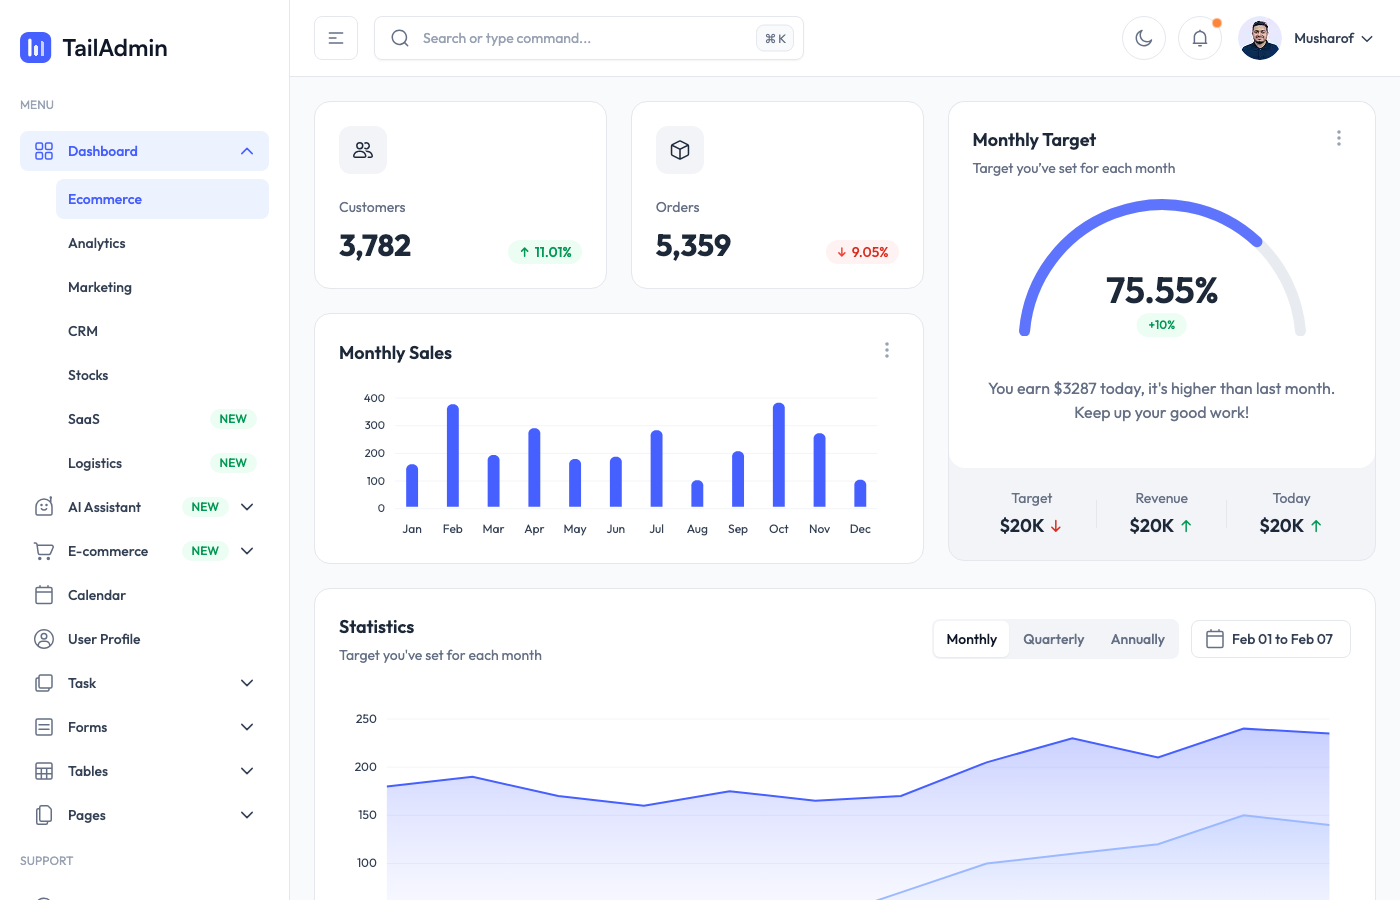
Task: Click the 75.55% progress gauge
Action: (1161, 290)
